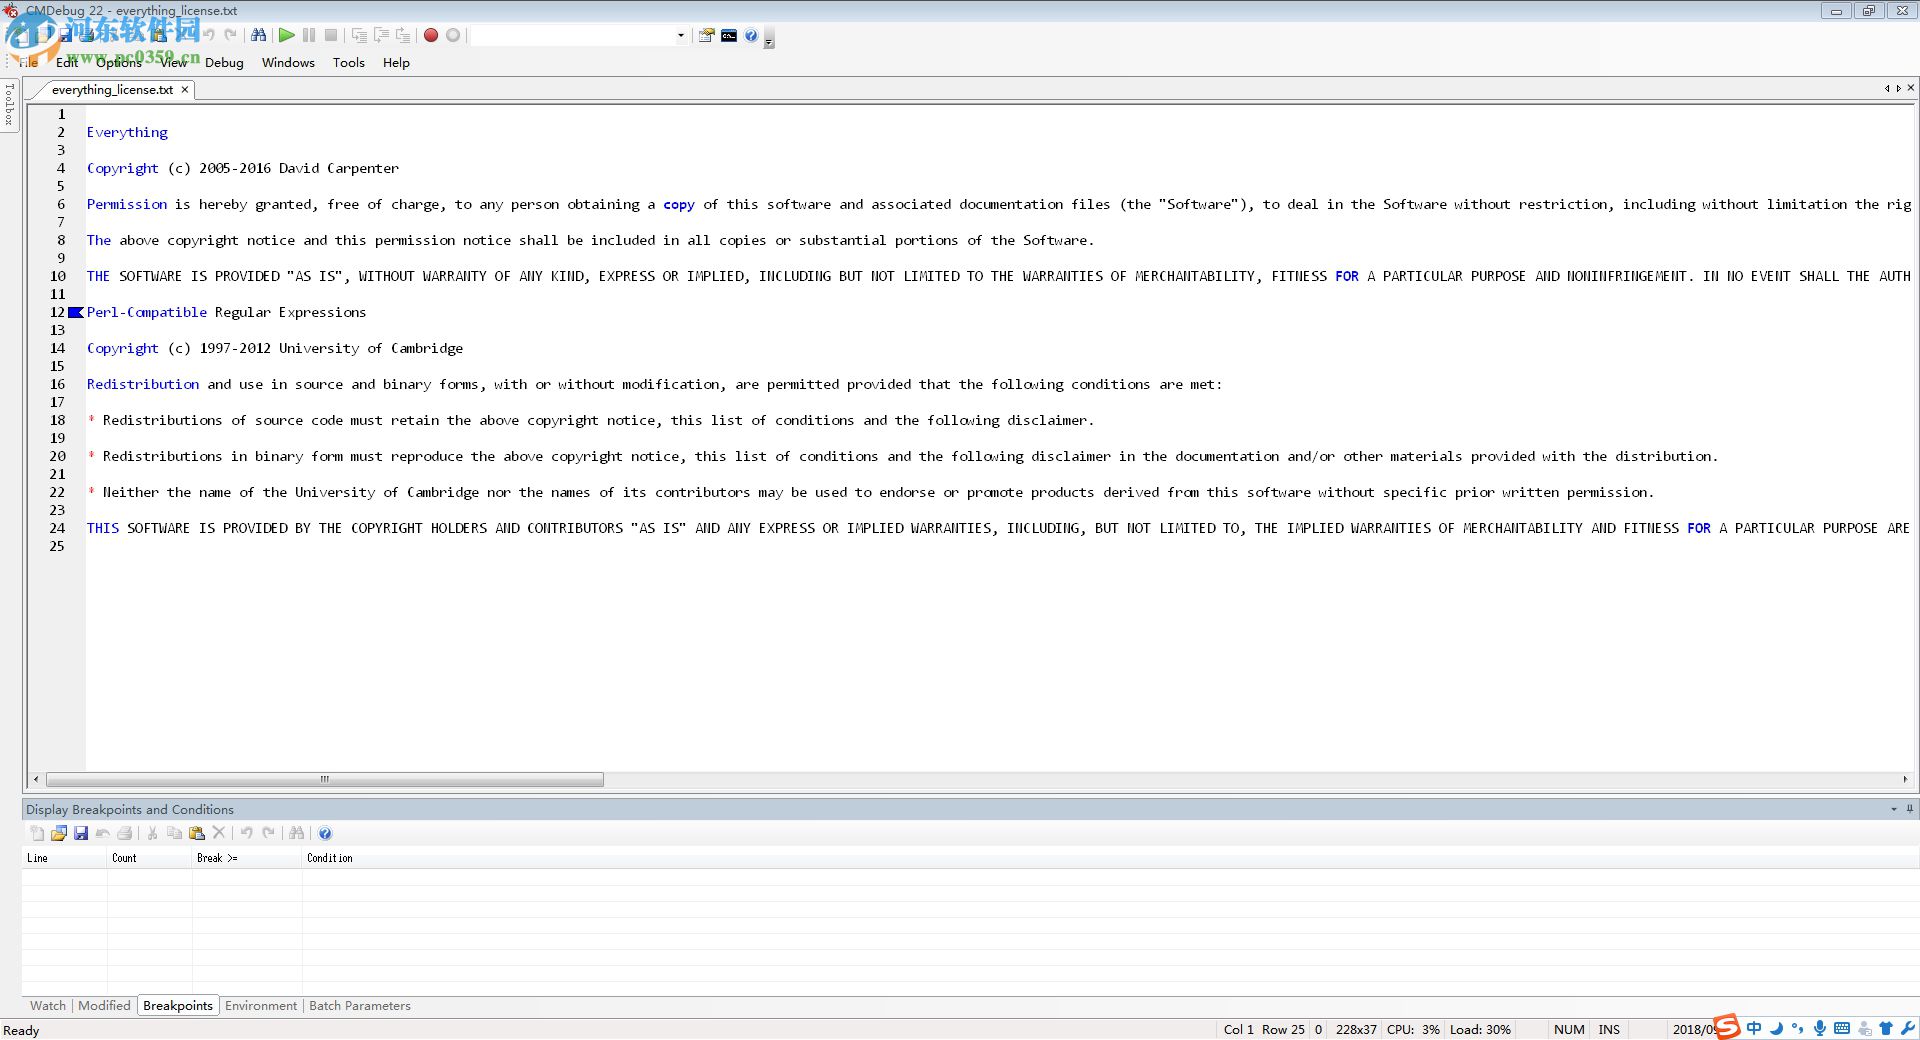
Task: Stop execution with the Stop icon
Action: coord(331,35)
